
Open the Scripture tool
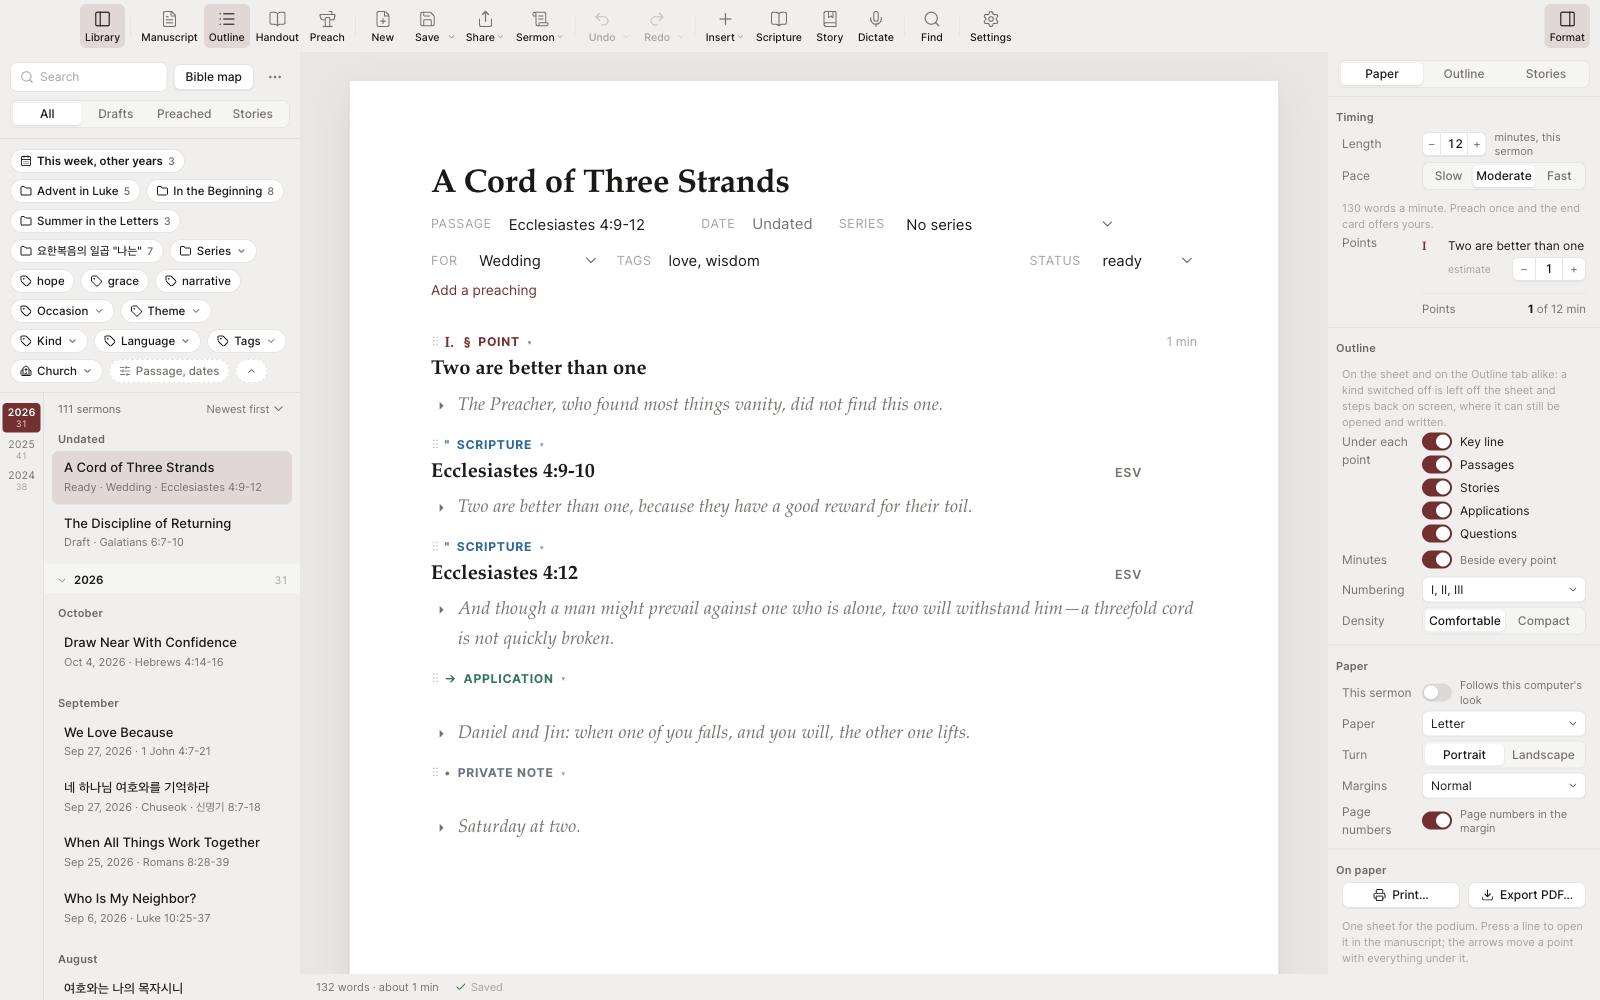779,26
